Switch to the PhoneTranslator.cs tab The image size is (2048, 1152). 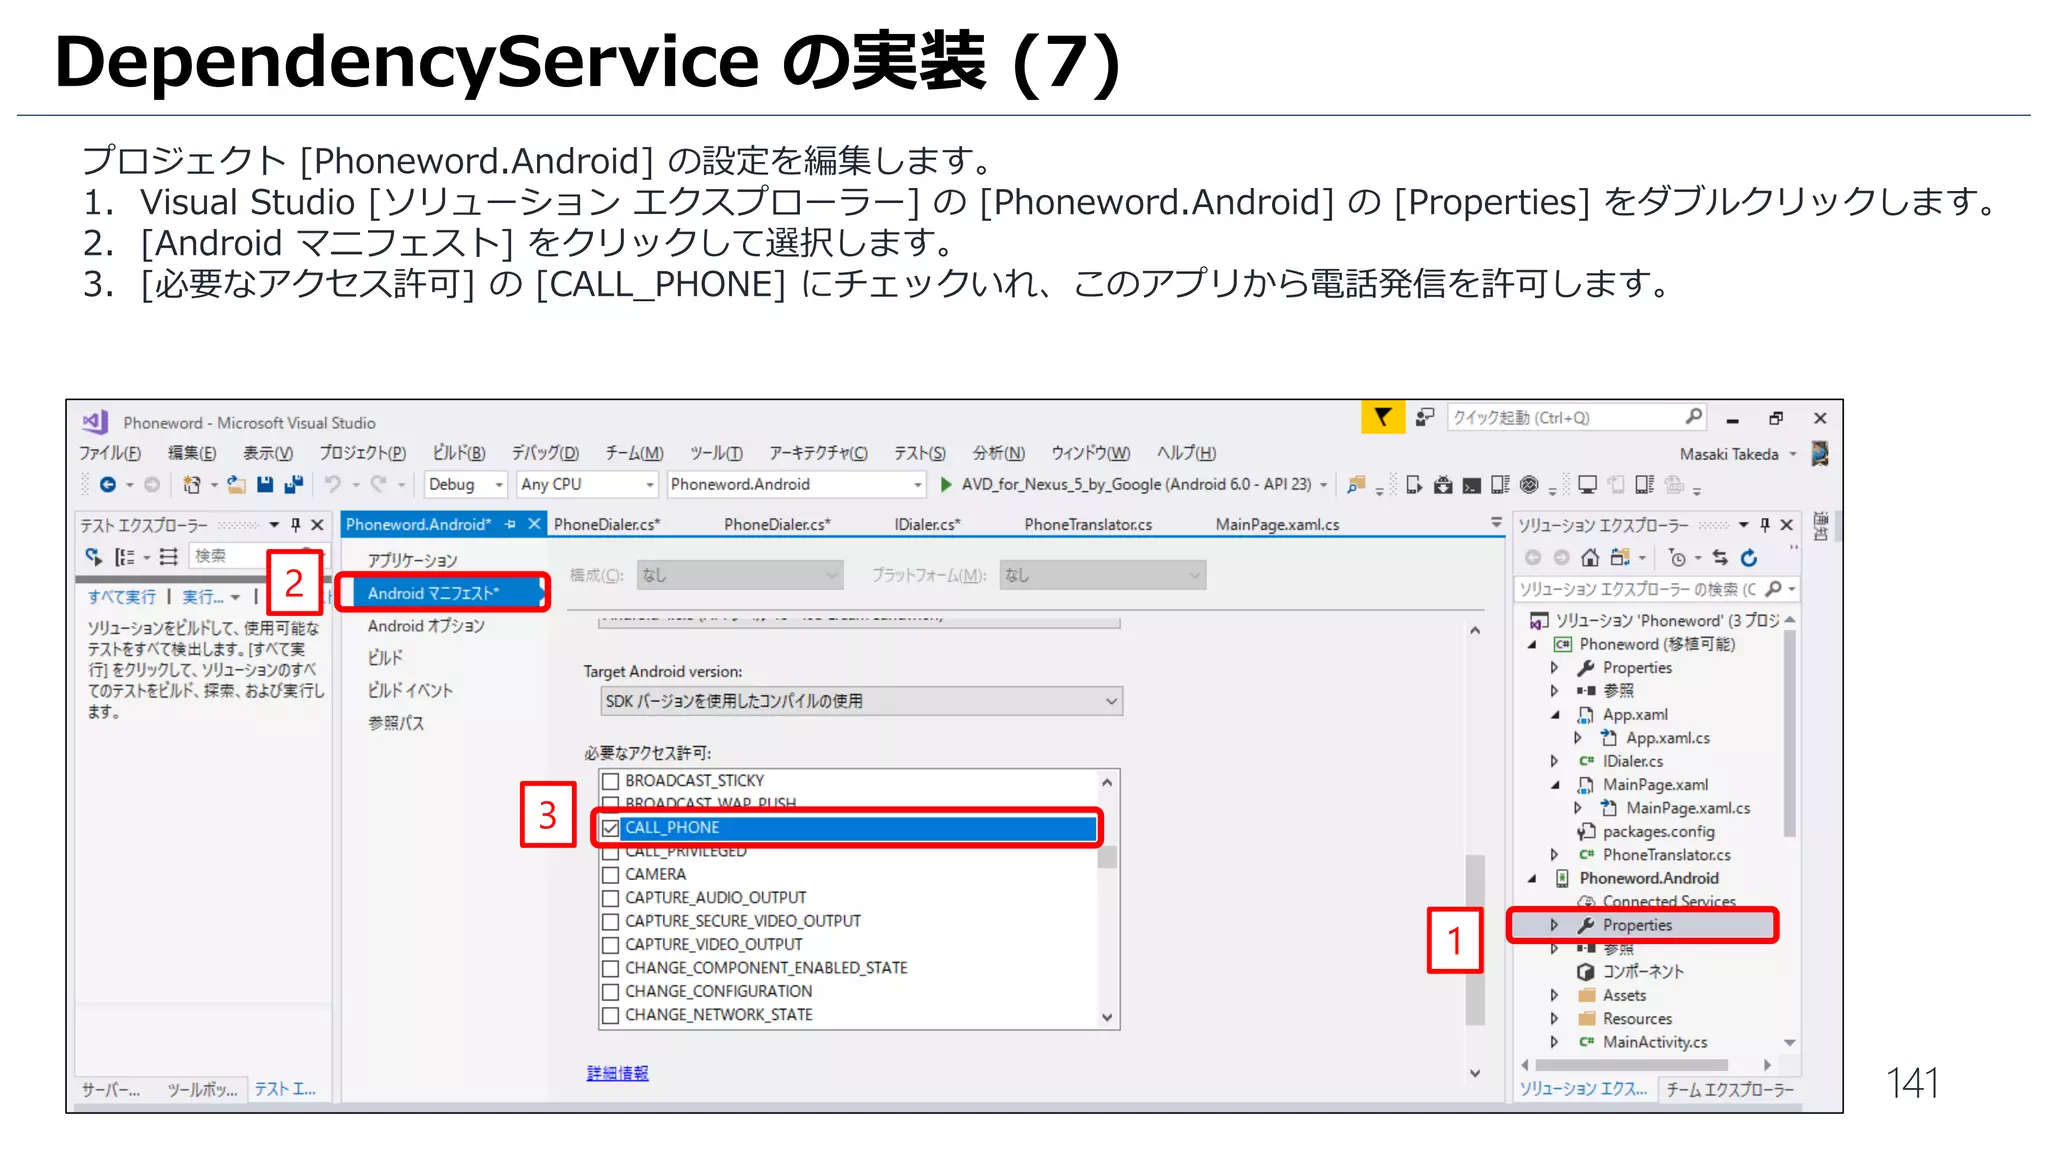pyautogui.click(x=1088, y=524)
